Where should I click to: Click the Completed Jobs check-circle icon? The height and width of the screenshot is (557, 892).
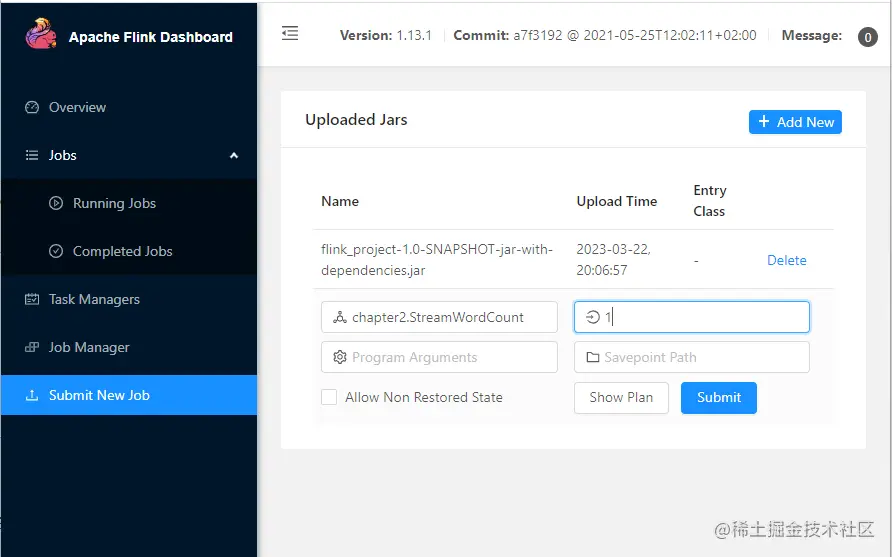click(x=56, y=251)
